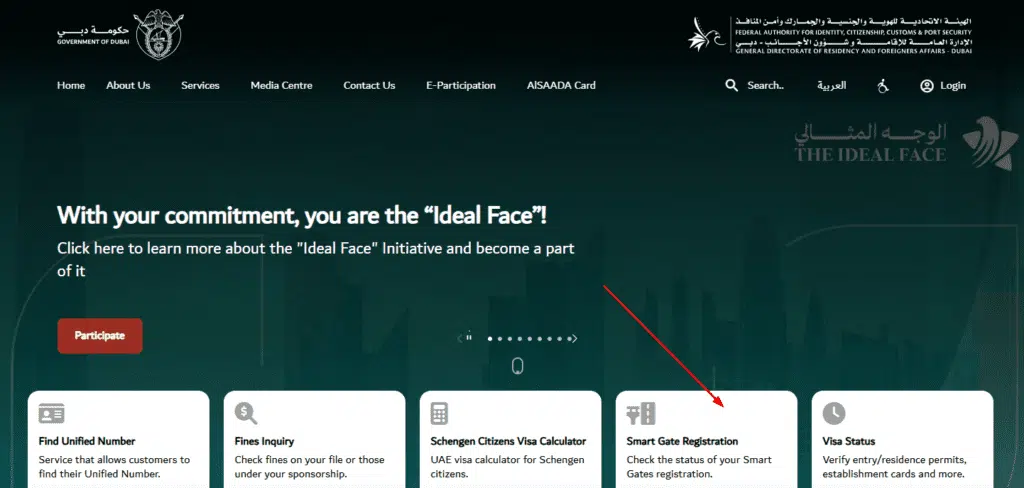1024x488 pixels.
Task: Open the Fines Inquiry title
Action: 264,441
